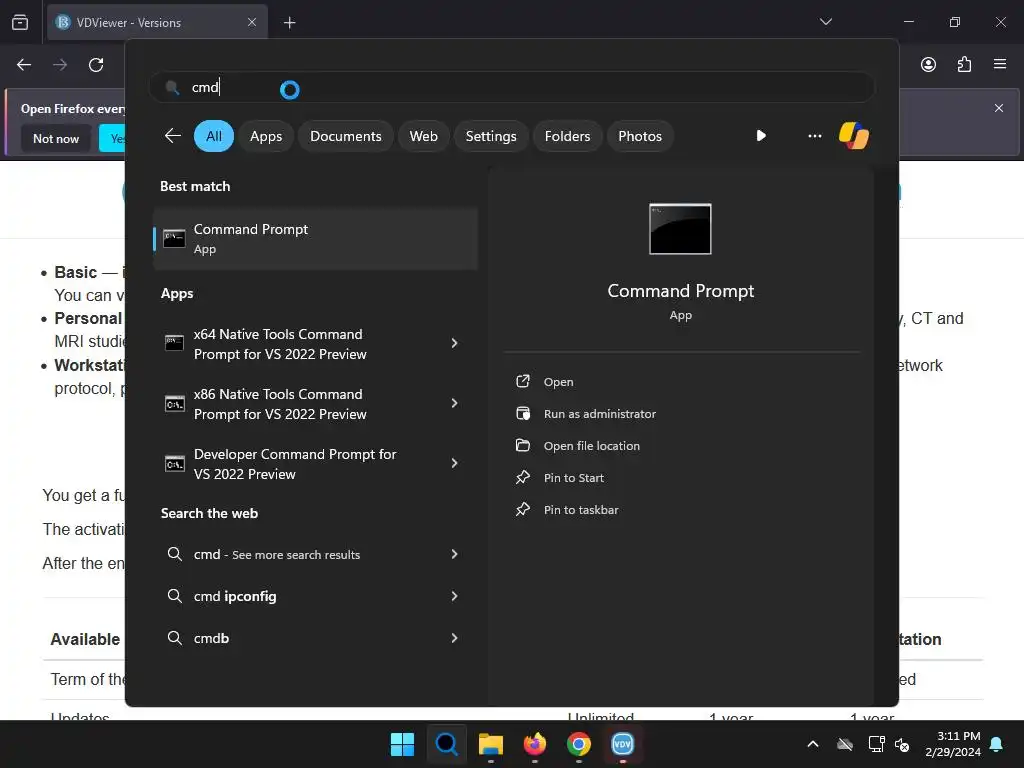Screen dimensions: 1024x768
Task: Click the muted volume tray icon
Action: (902, 744)
